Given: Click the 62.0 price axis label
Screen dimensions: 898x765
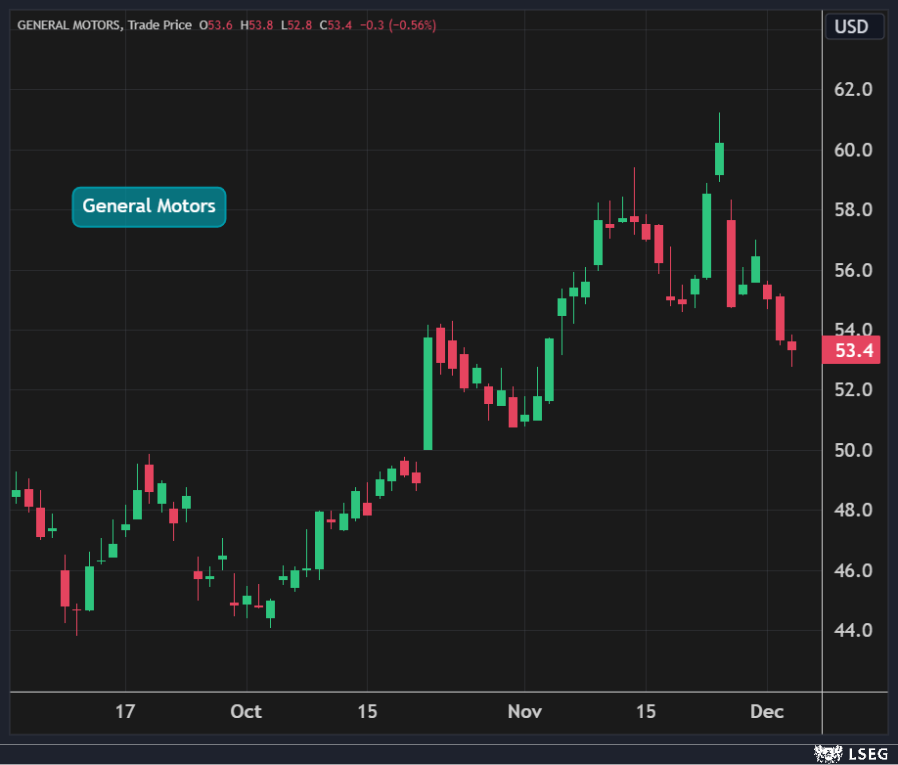Looking at the screenshot, I should pos(854,89).
